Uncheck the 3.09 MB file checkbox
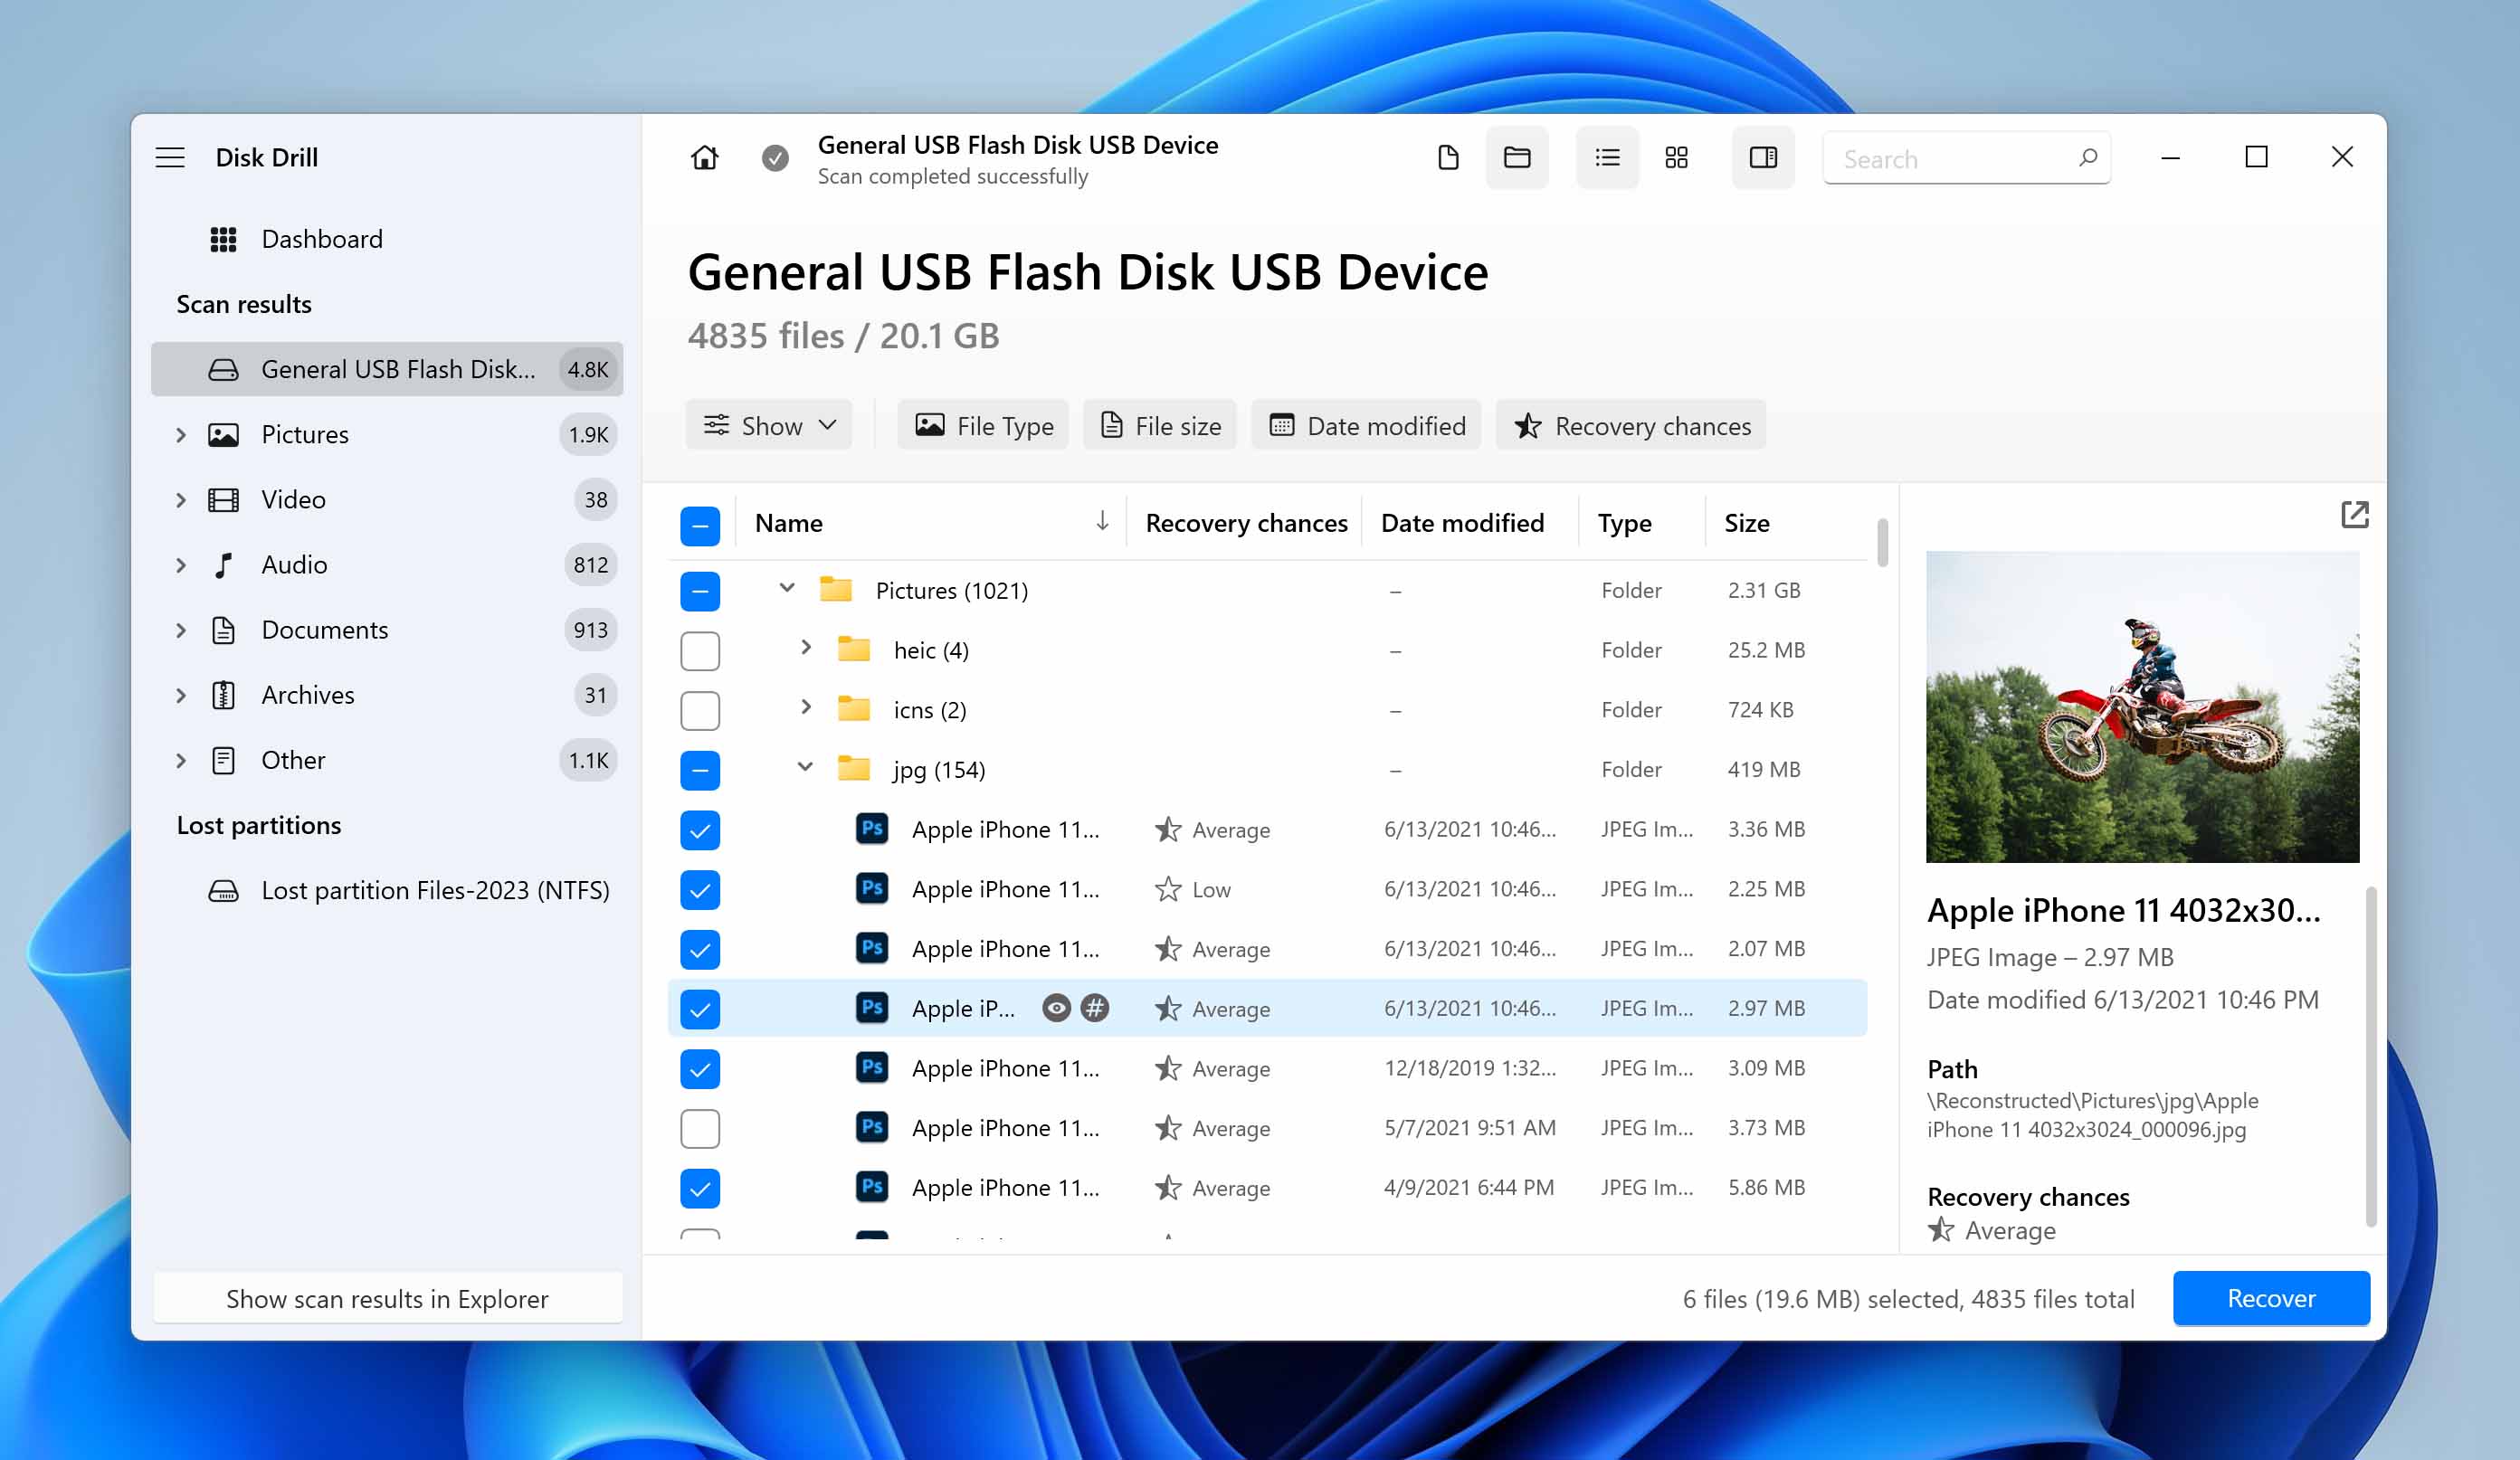 700,1069
